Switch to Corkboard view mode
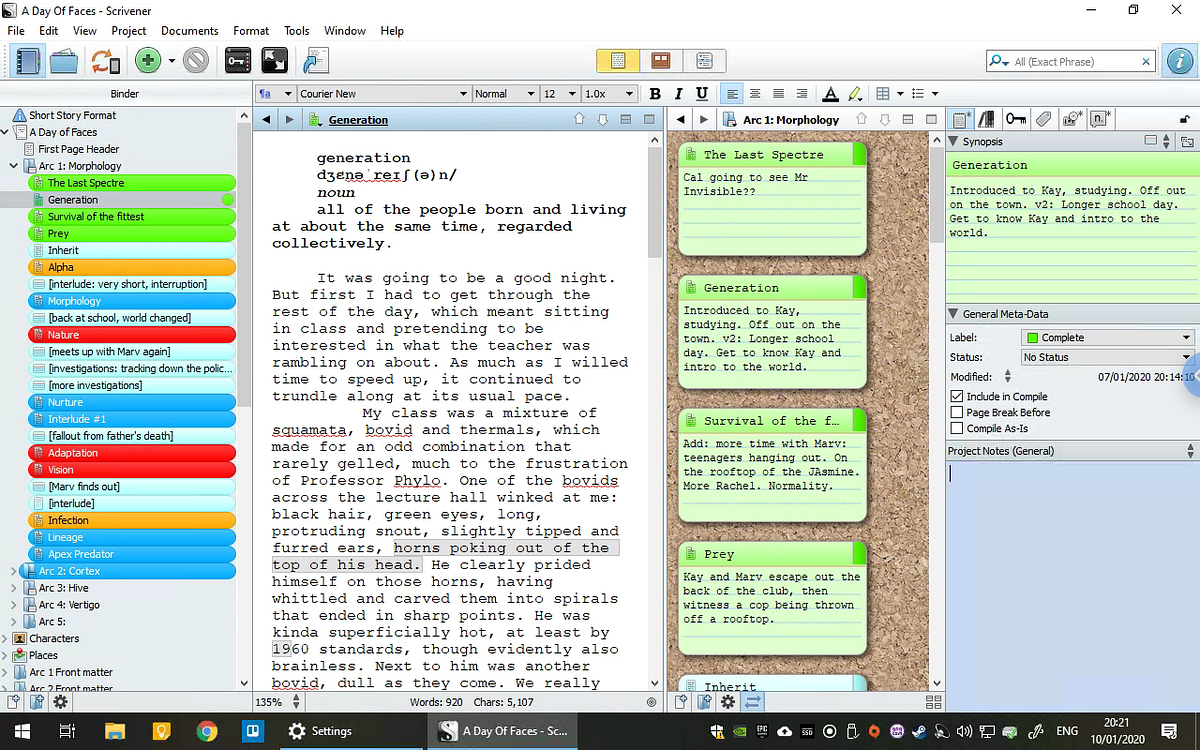 tap(660, 61)
